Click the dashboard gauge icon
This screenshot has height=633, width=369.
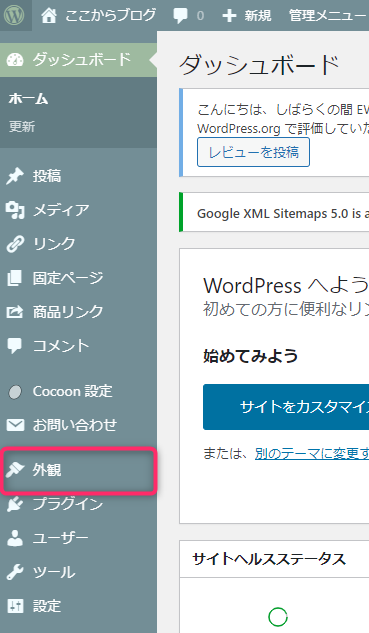(x=15, y=60)
